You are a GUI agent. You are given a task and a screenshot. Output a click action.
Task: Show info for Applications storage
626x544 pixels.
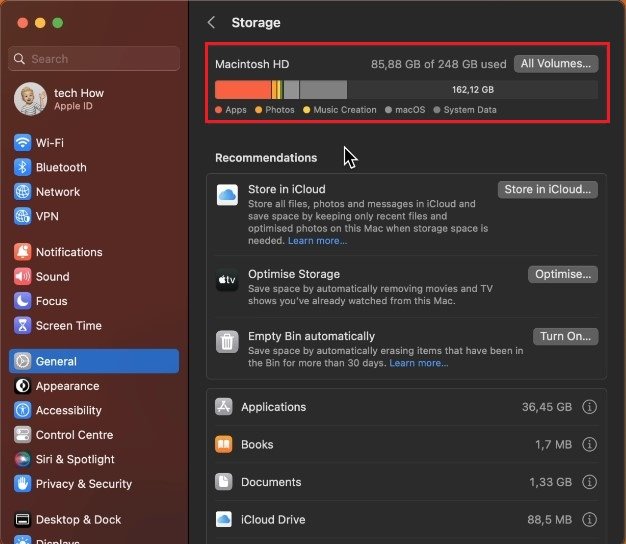click(589, 407)
